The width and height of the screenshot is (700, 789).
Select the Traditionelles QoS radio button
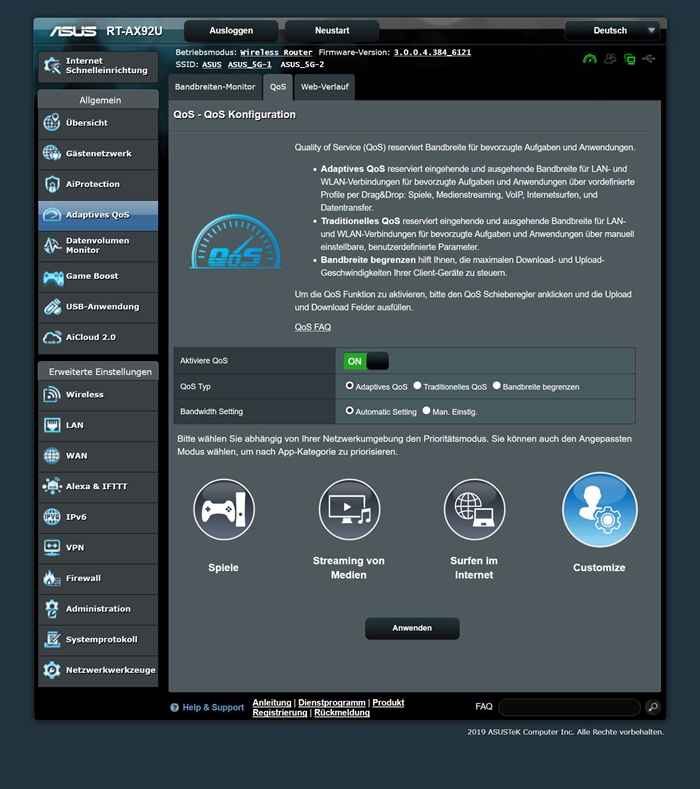pyautogui.click(x=417, y=385)
